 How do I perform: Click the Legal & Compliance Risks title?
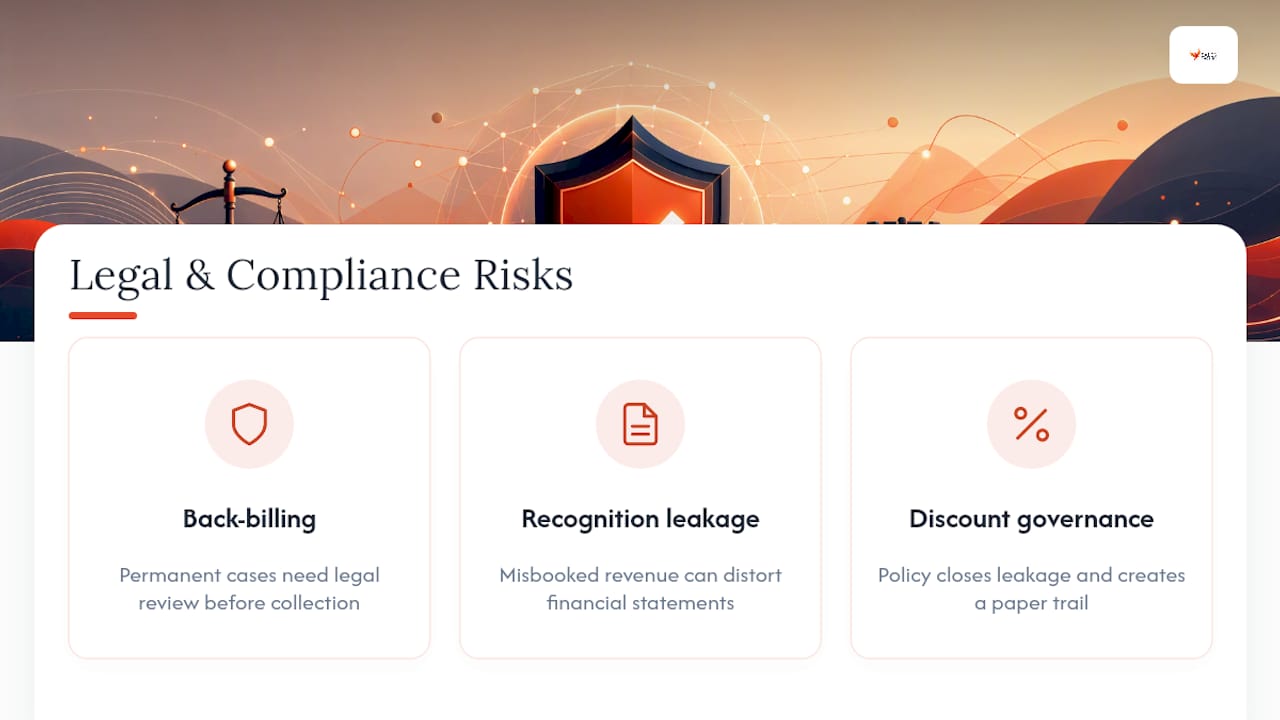[x=321, y=276]
